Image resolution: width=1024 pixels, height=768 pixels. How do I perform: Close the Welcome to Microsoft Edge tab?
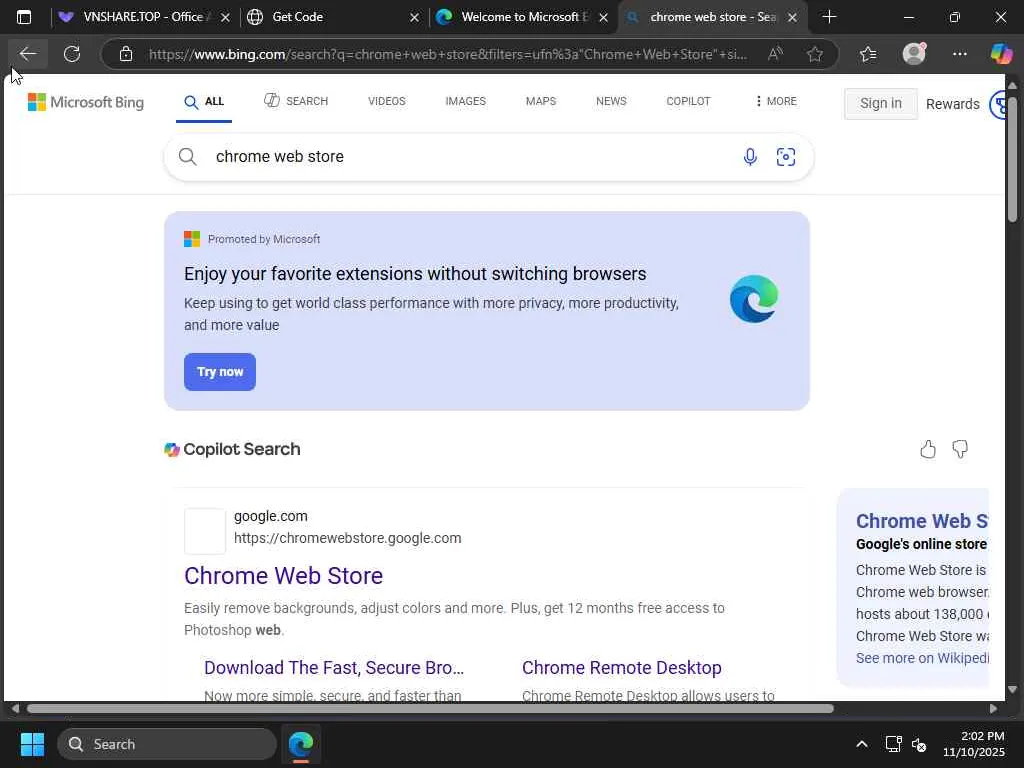coord(603,18)
